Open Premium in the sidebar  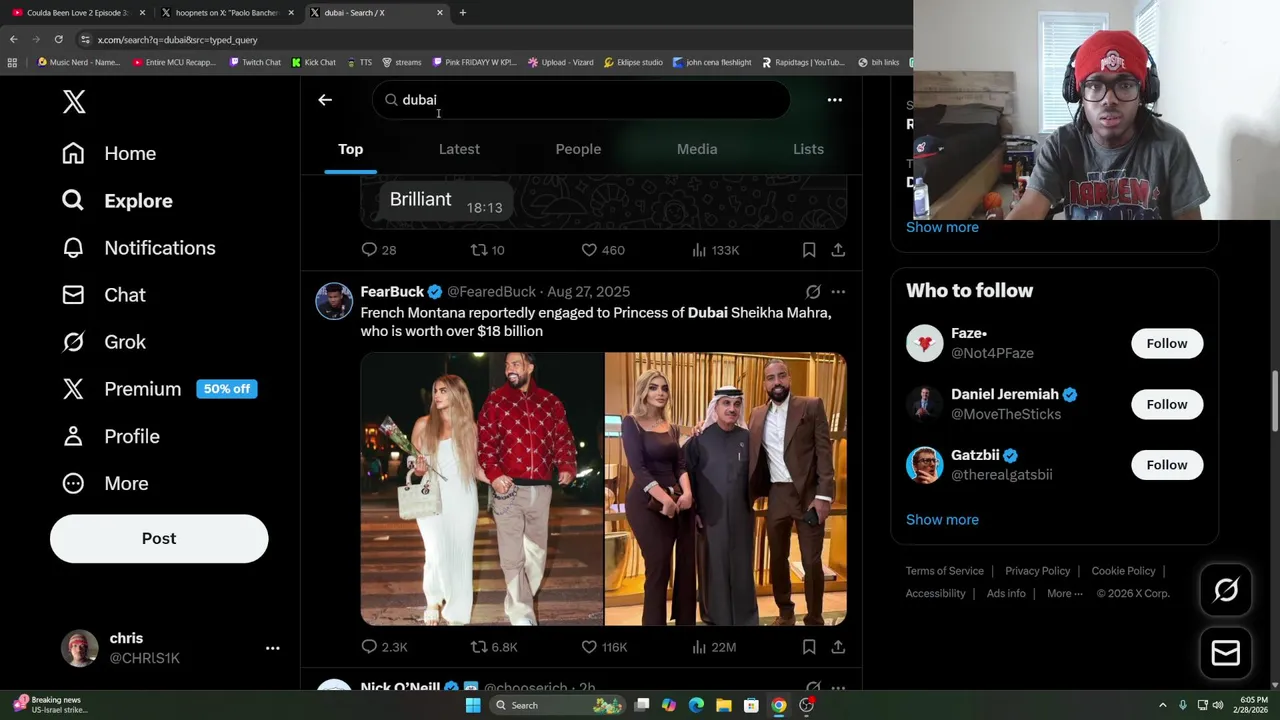(x=159, y=389)
